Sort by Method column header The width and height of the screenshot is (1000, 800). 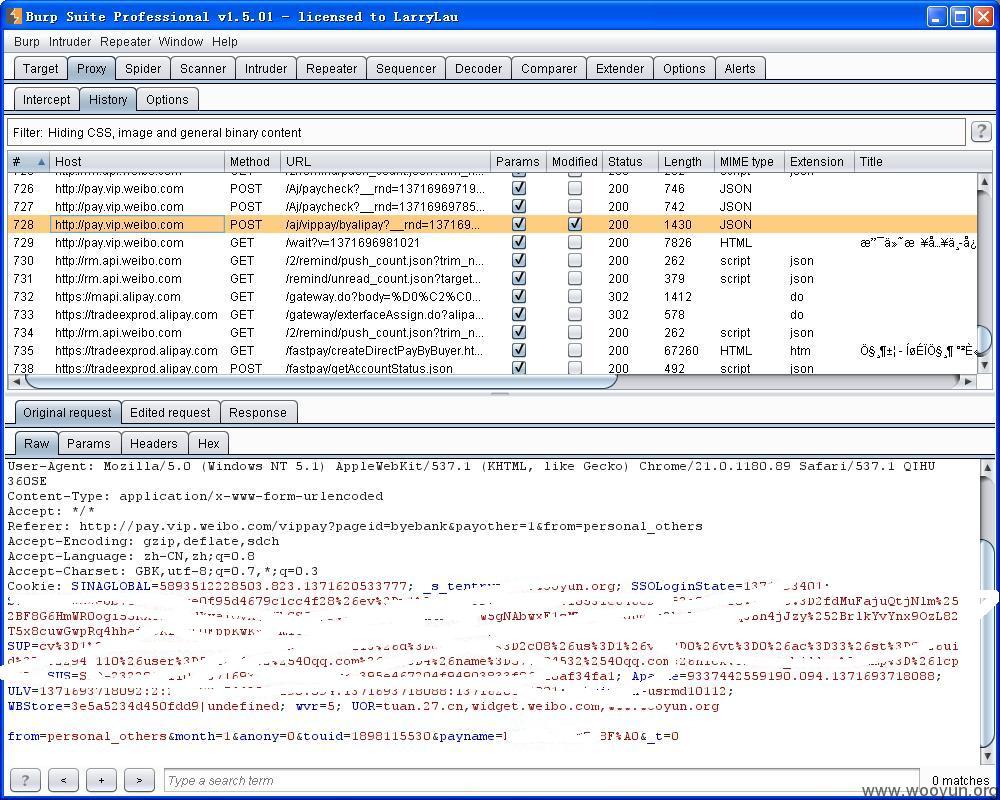[253, 161]
